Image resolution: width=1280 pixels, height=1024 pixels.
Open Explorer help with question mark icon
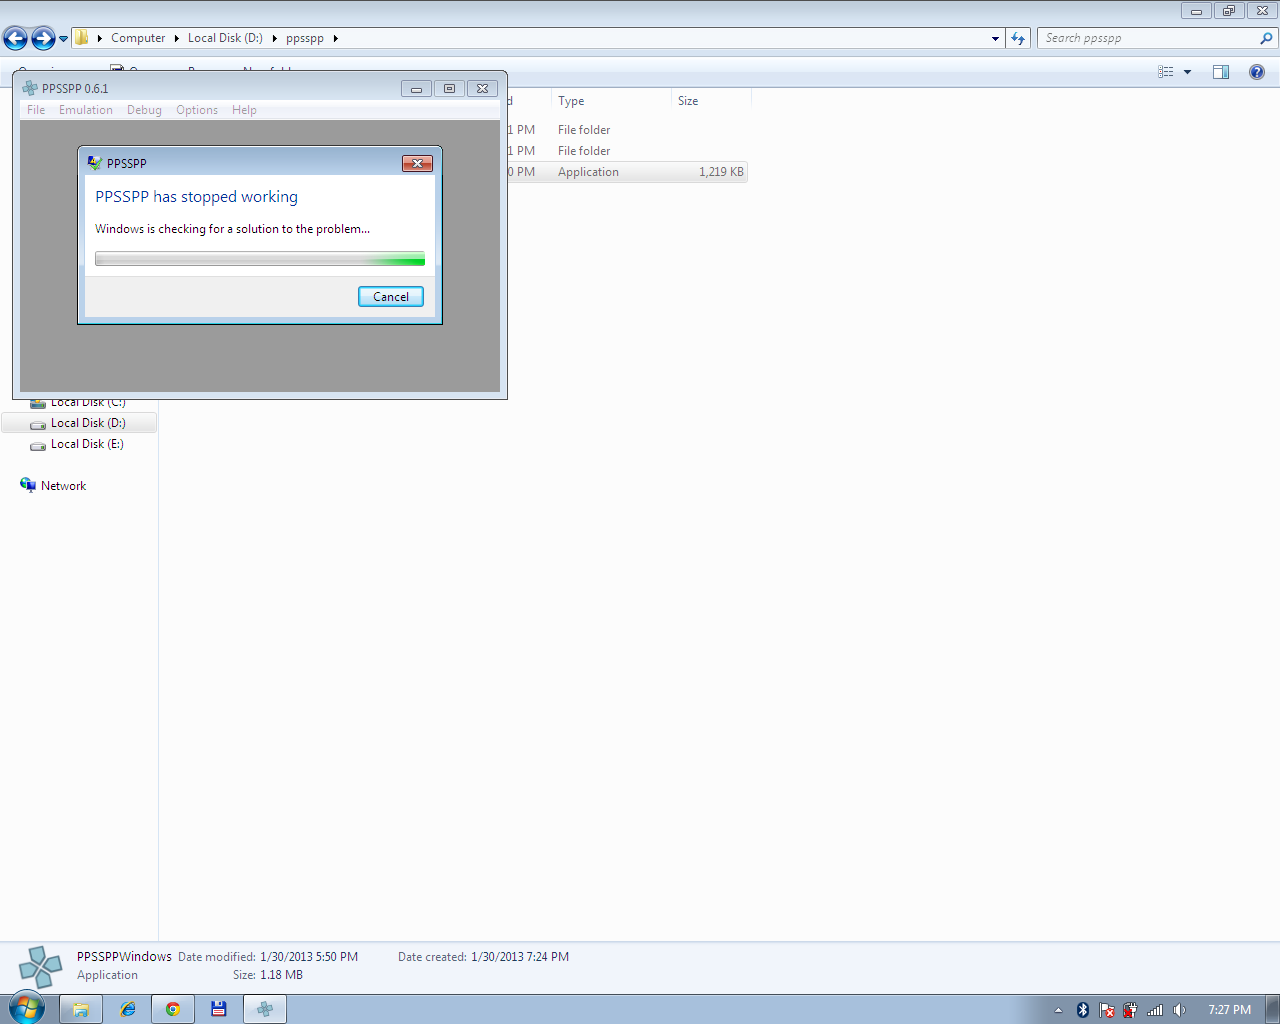point(1257,72)
